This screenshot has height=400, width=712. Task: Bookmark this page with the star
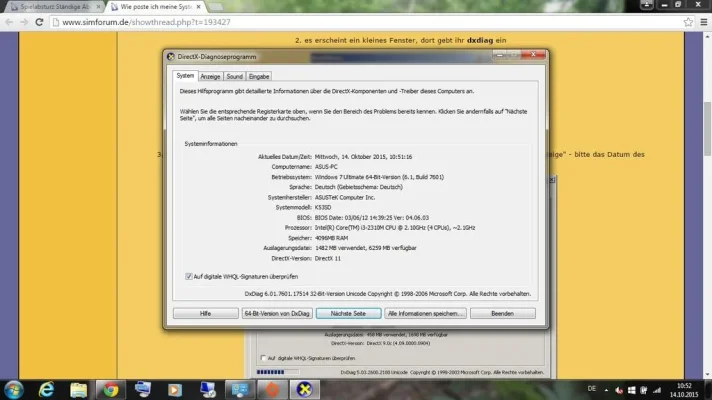[688, 22]
